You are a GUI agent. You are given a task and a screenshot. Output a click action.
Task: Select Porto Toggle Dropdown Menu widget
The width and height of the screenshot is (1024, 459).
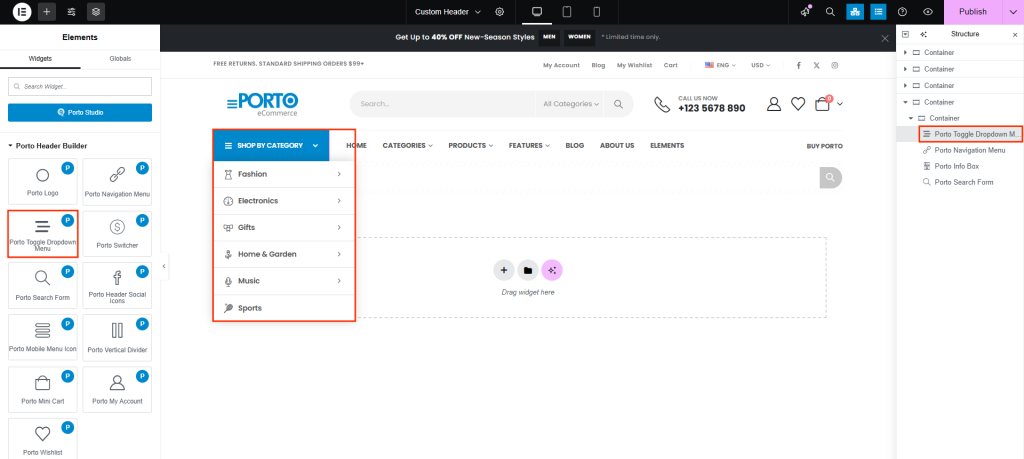42,233
